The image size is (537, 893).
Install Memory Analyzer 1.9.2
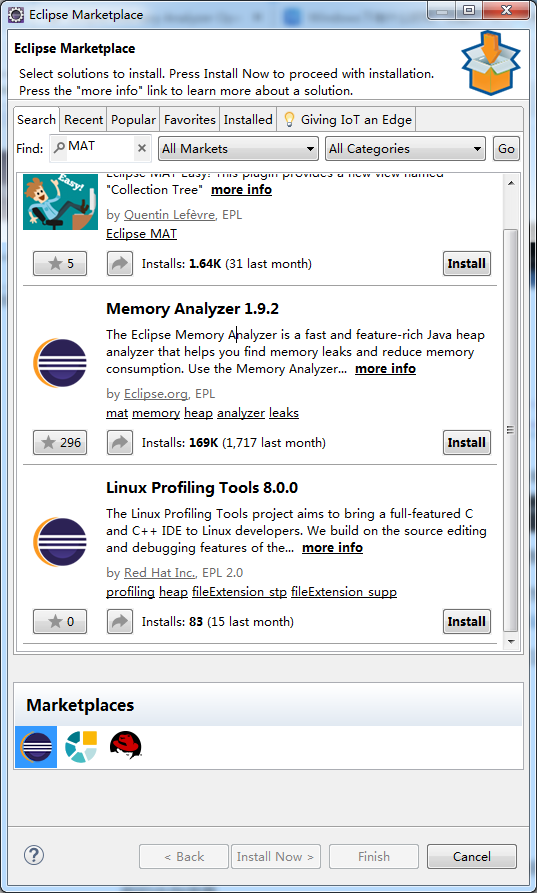[x=466, y=443]
